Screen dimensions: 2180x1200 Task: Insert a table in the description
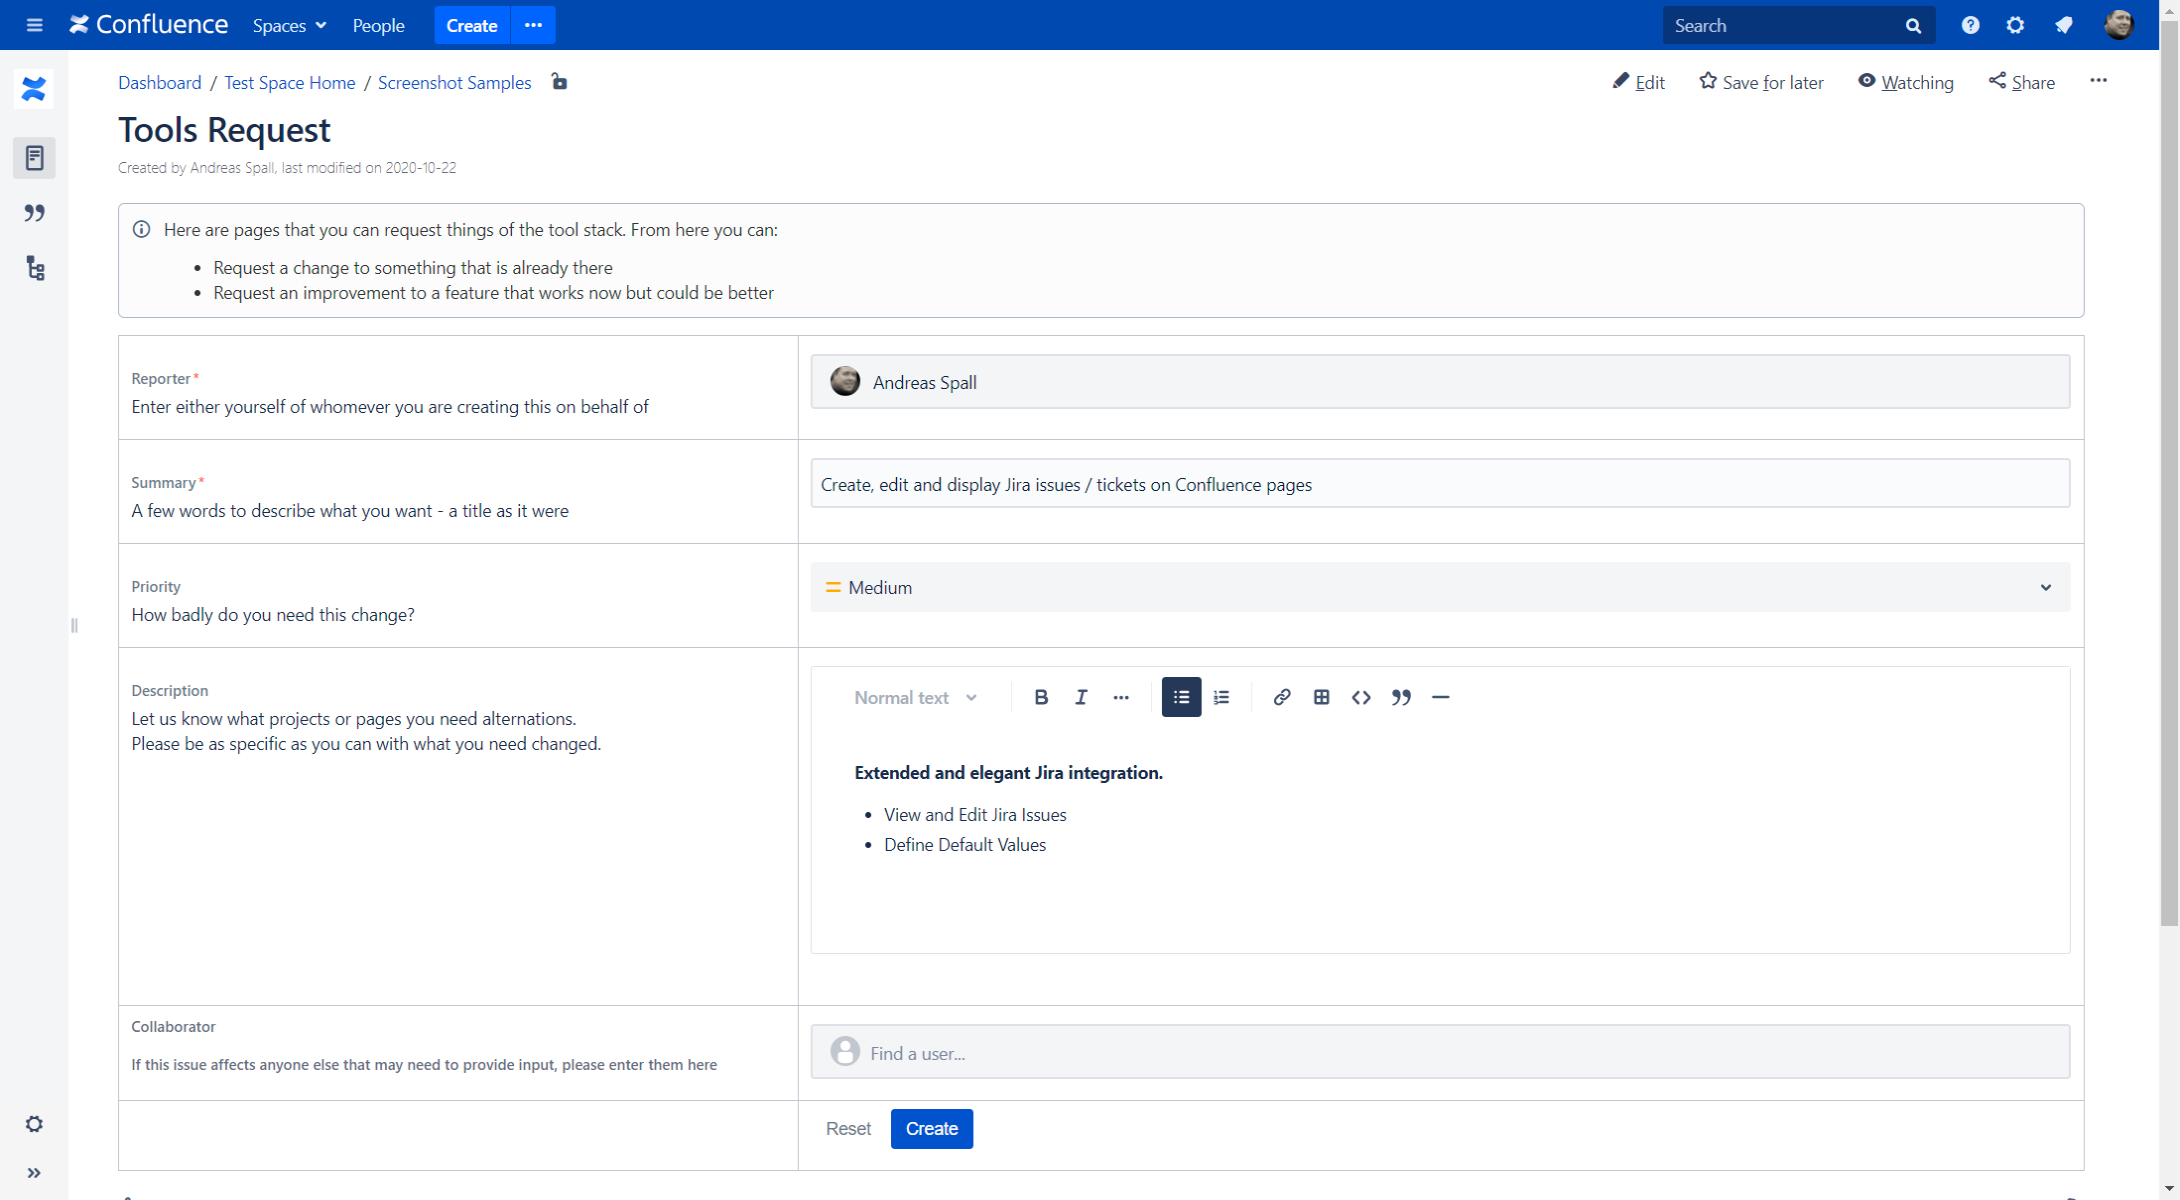point(1321,698)
